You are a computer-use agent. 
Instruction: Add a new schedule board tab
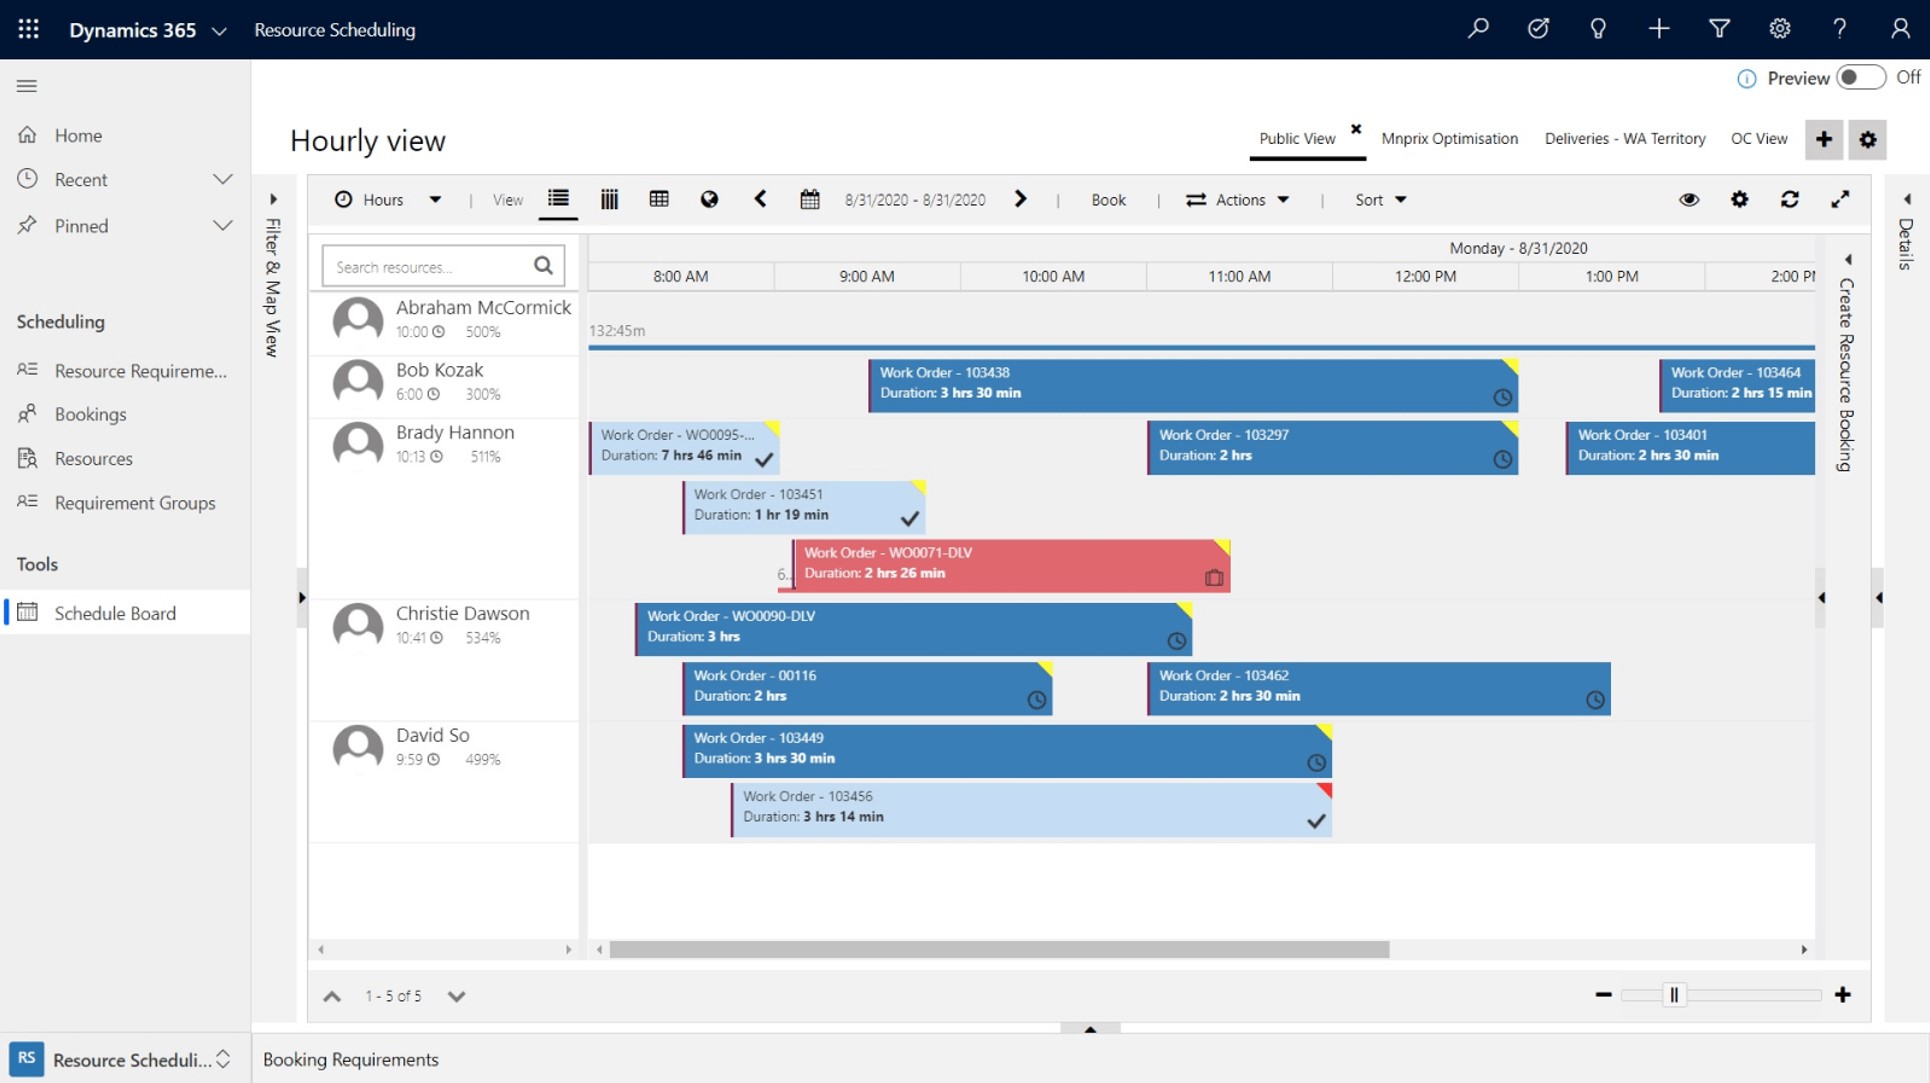pos(1824,139)
